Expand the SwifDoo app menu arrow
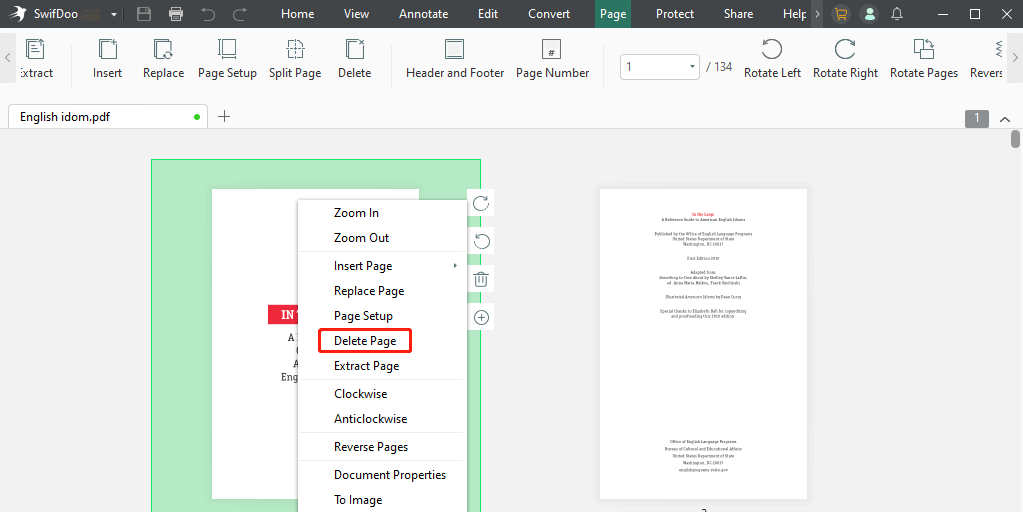The width and height of the screenshot is (1023, 512). [x=114, y=14]
